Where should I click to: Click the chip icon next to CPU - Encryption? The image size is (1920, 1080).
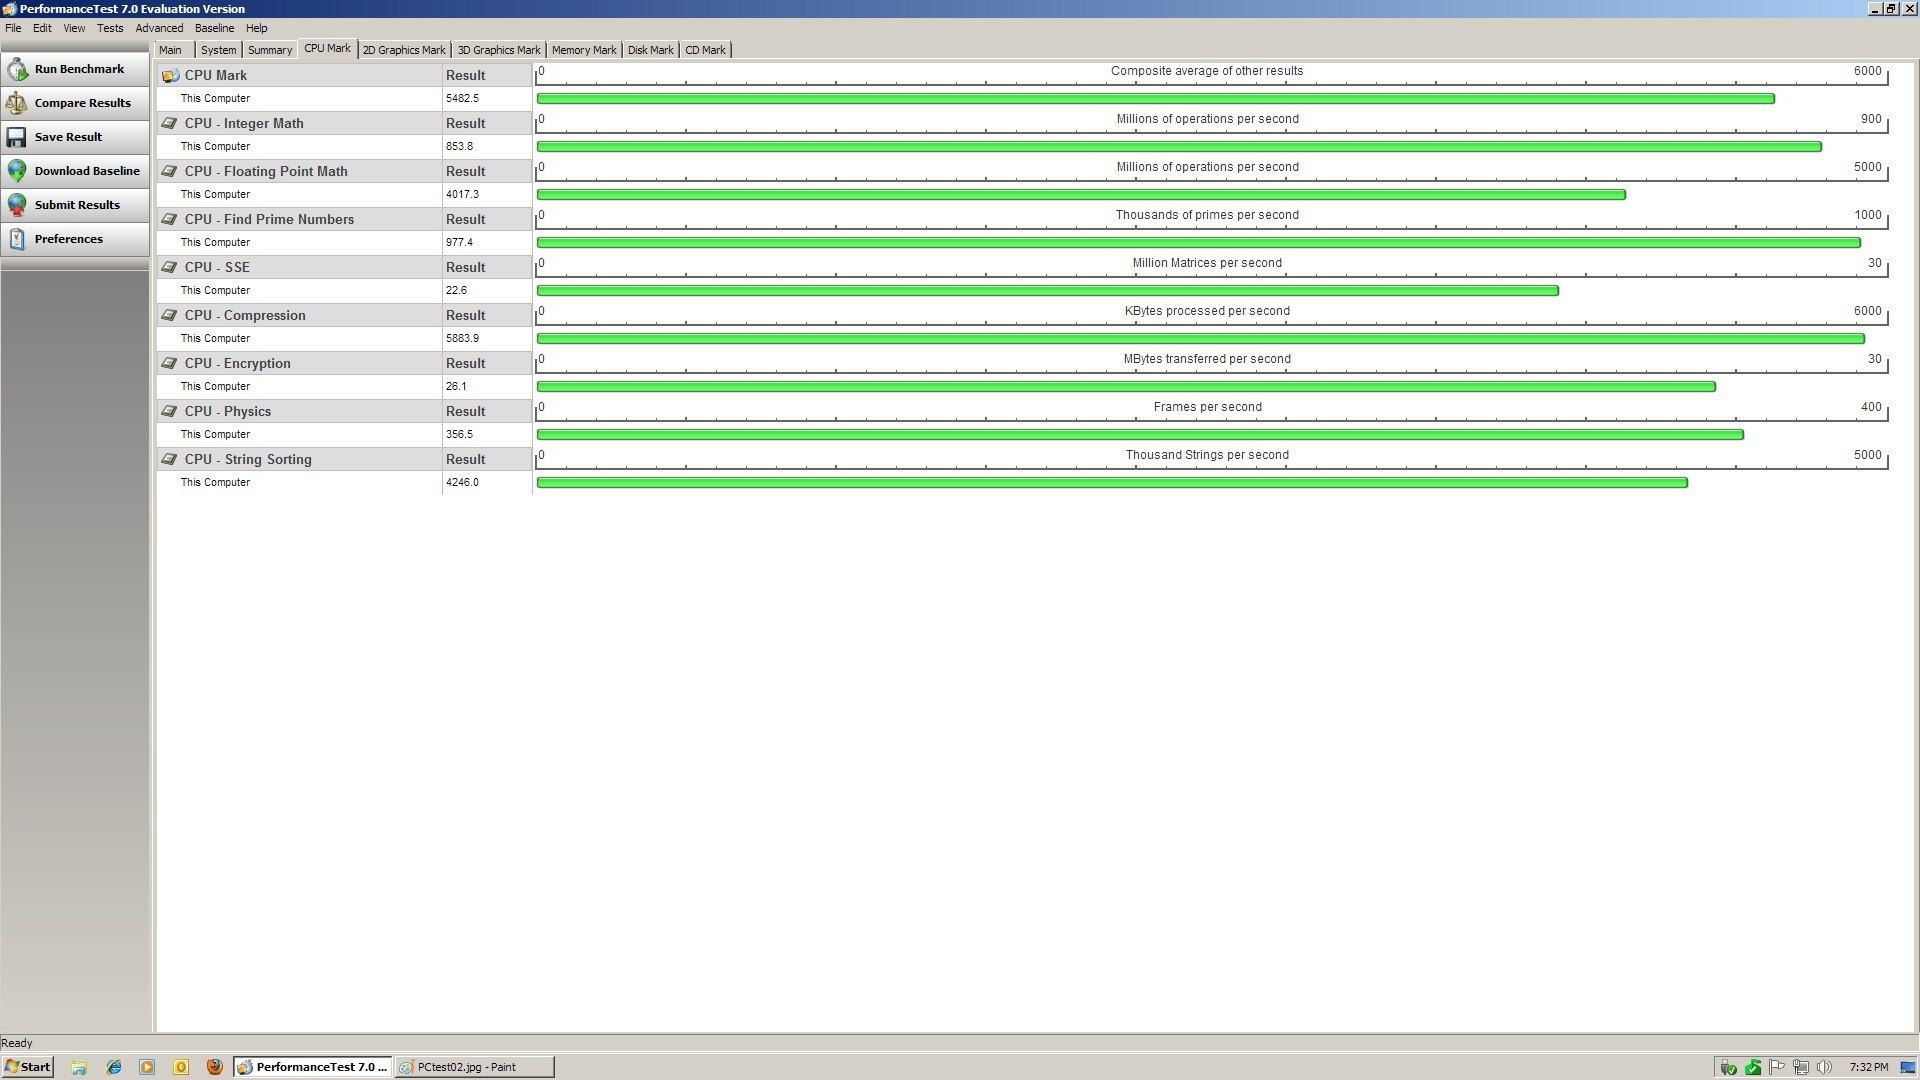pos(170,363)
